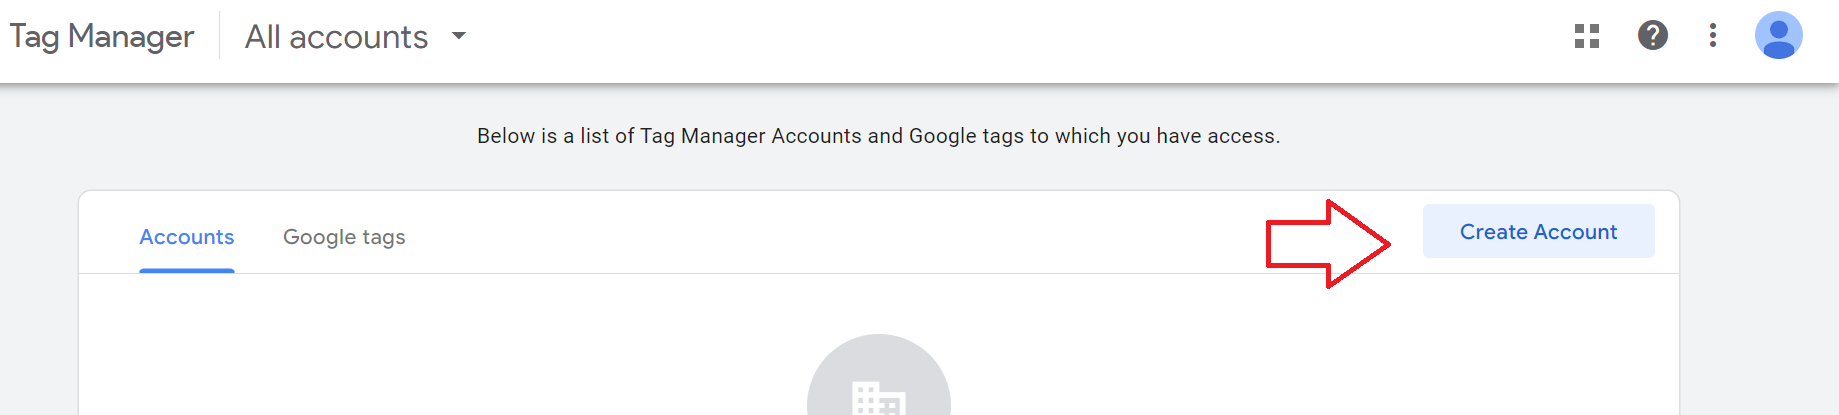Click the word 'Manager' in the header title
This screenshot has height=415, width=1839.
coord(131,37)
